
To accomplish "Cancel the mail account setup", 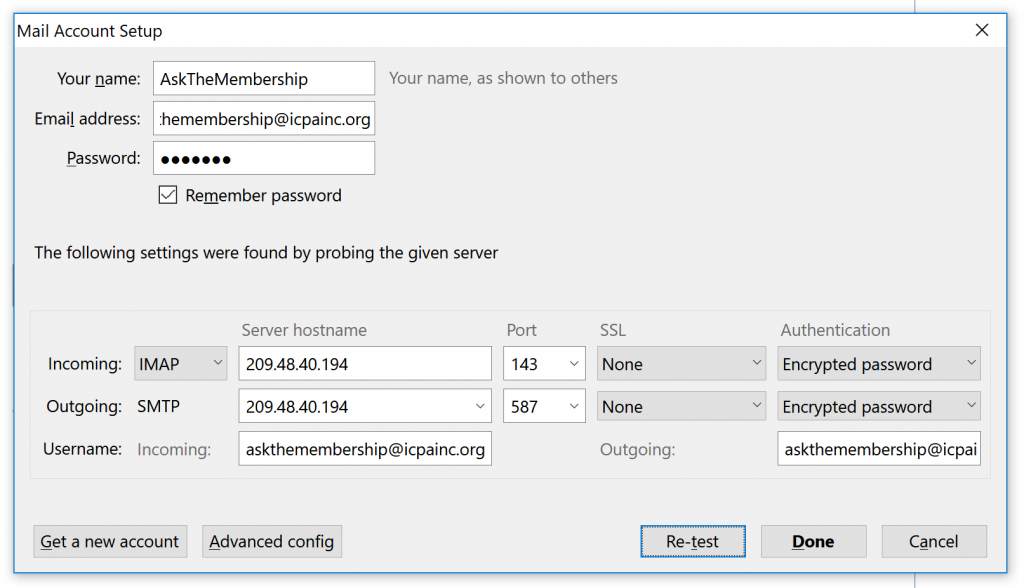I will click(934, 541).
